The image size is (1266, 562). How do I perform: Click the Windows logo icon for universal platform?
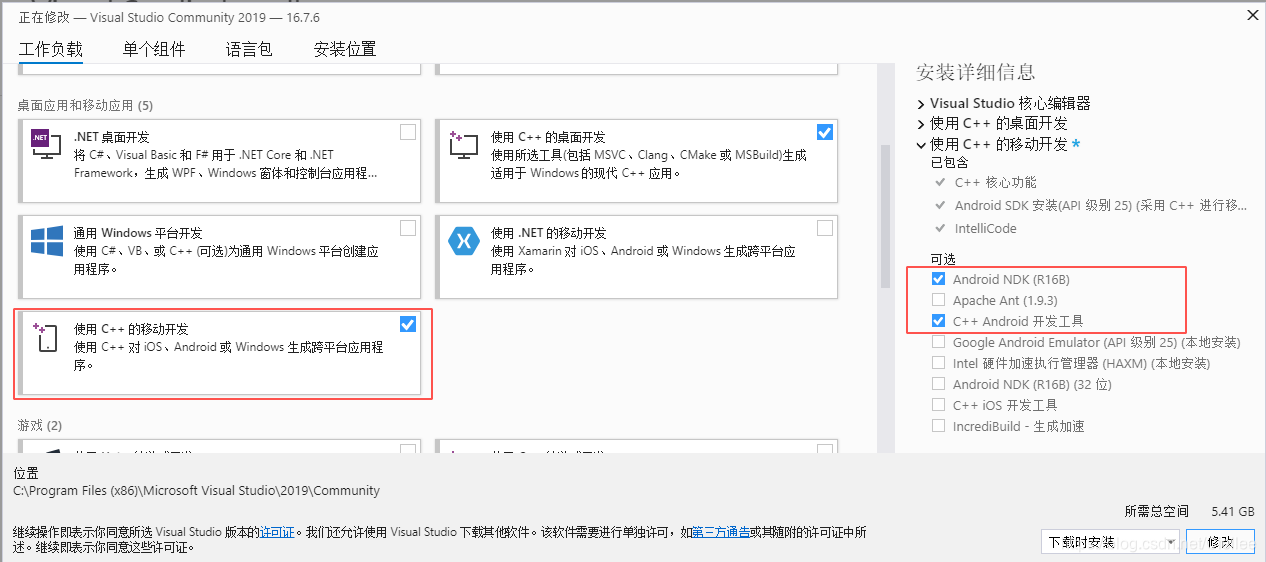click(45, 240)
